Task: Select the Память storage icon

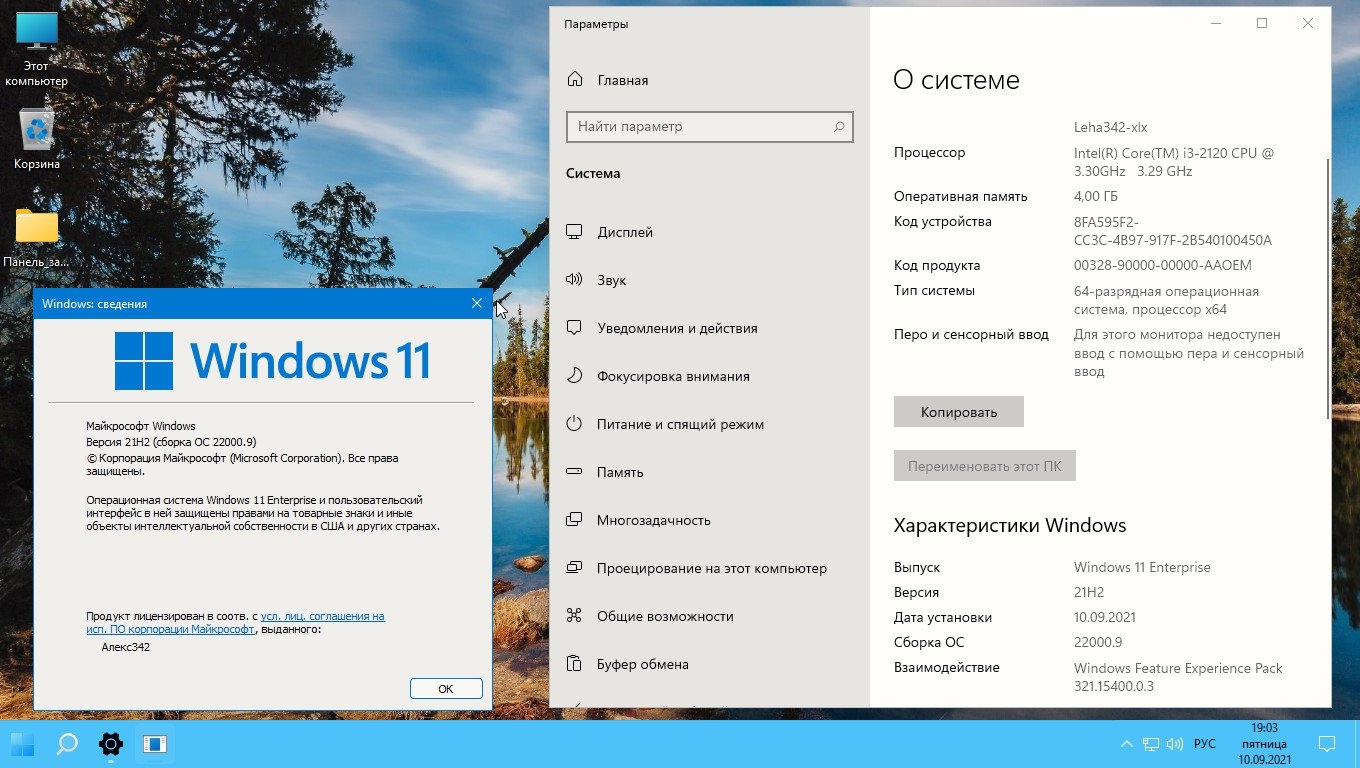Action: click(574, 472)
